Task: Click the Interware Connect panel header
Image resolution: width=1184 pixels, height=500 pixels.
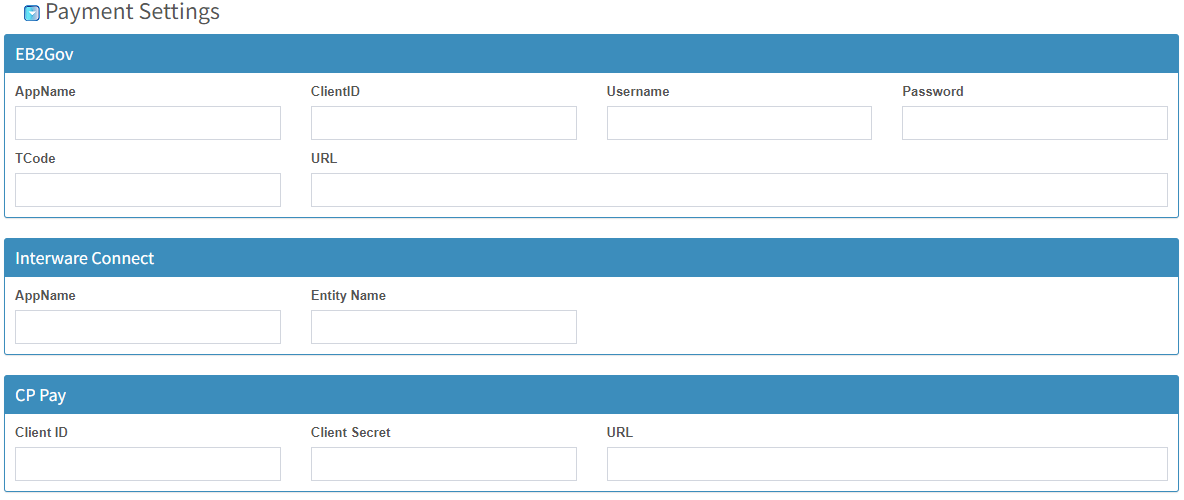Action: tap(591, 258)
